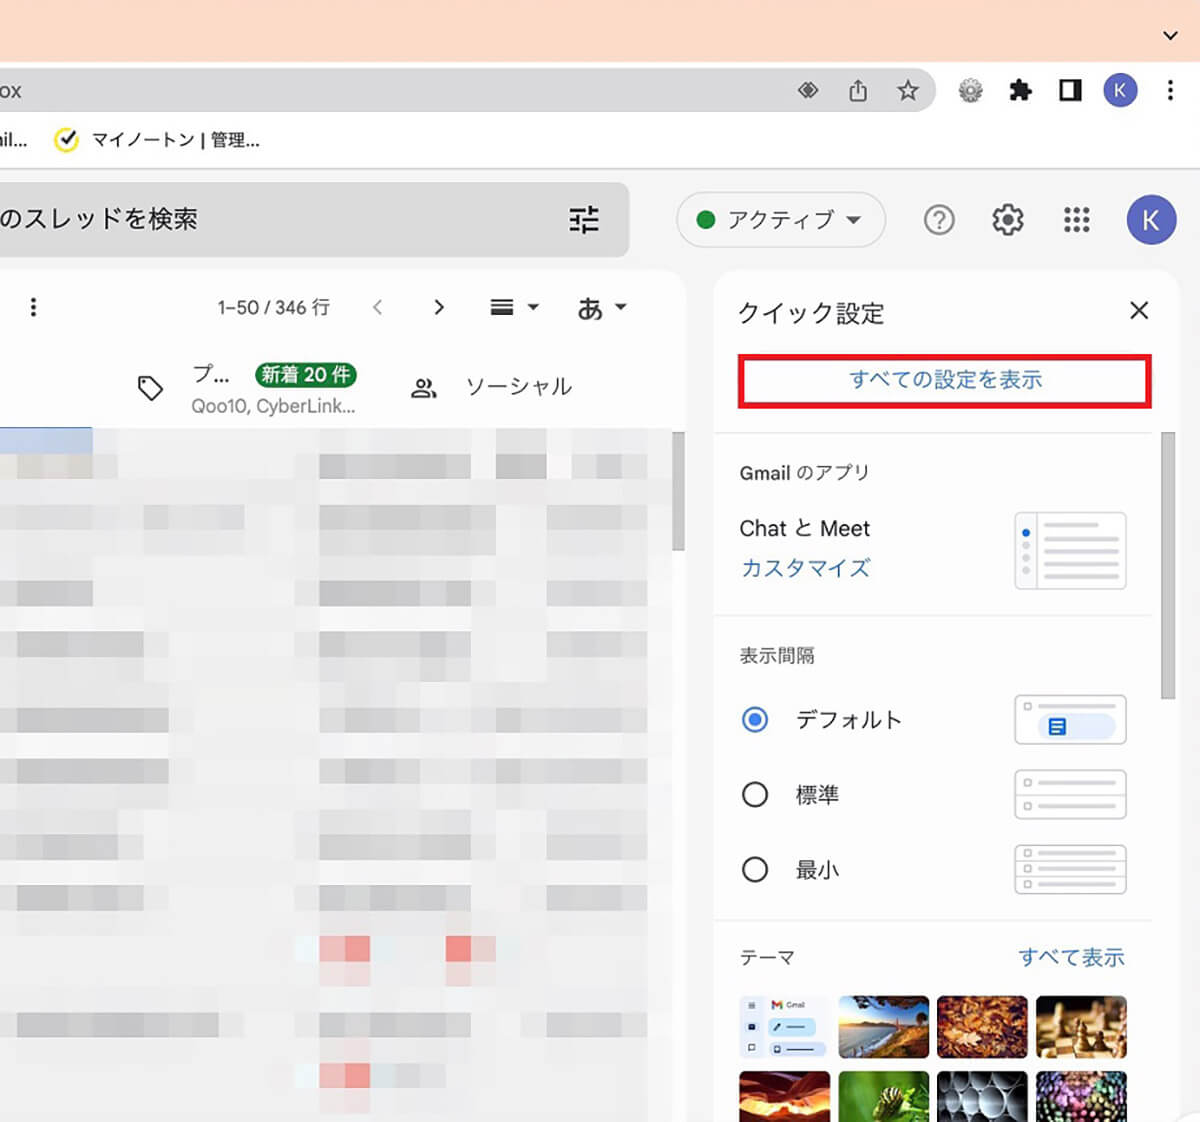
Task: Open the Google apps grid
Action: pos(1076,219)
